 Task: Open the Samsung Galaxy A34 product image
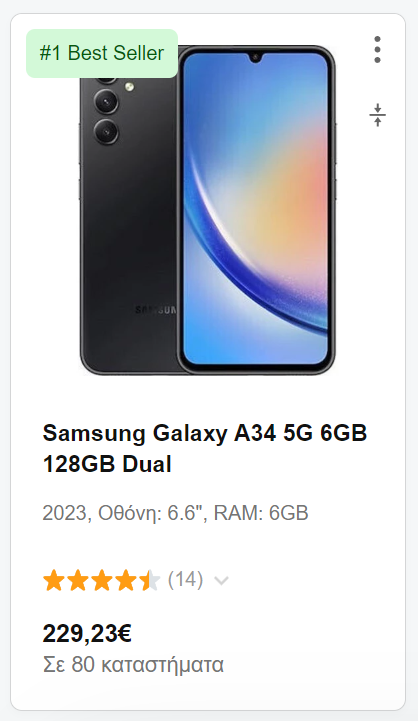[208, 209]
